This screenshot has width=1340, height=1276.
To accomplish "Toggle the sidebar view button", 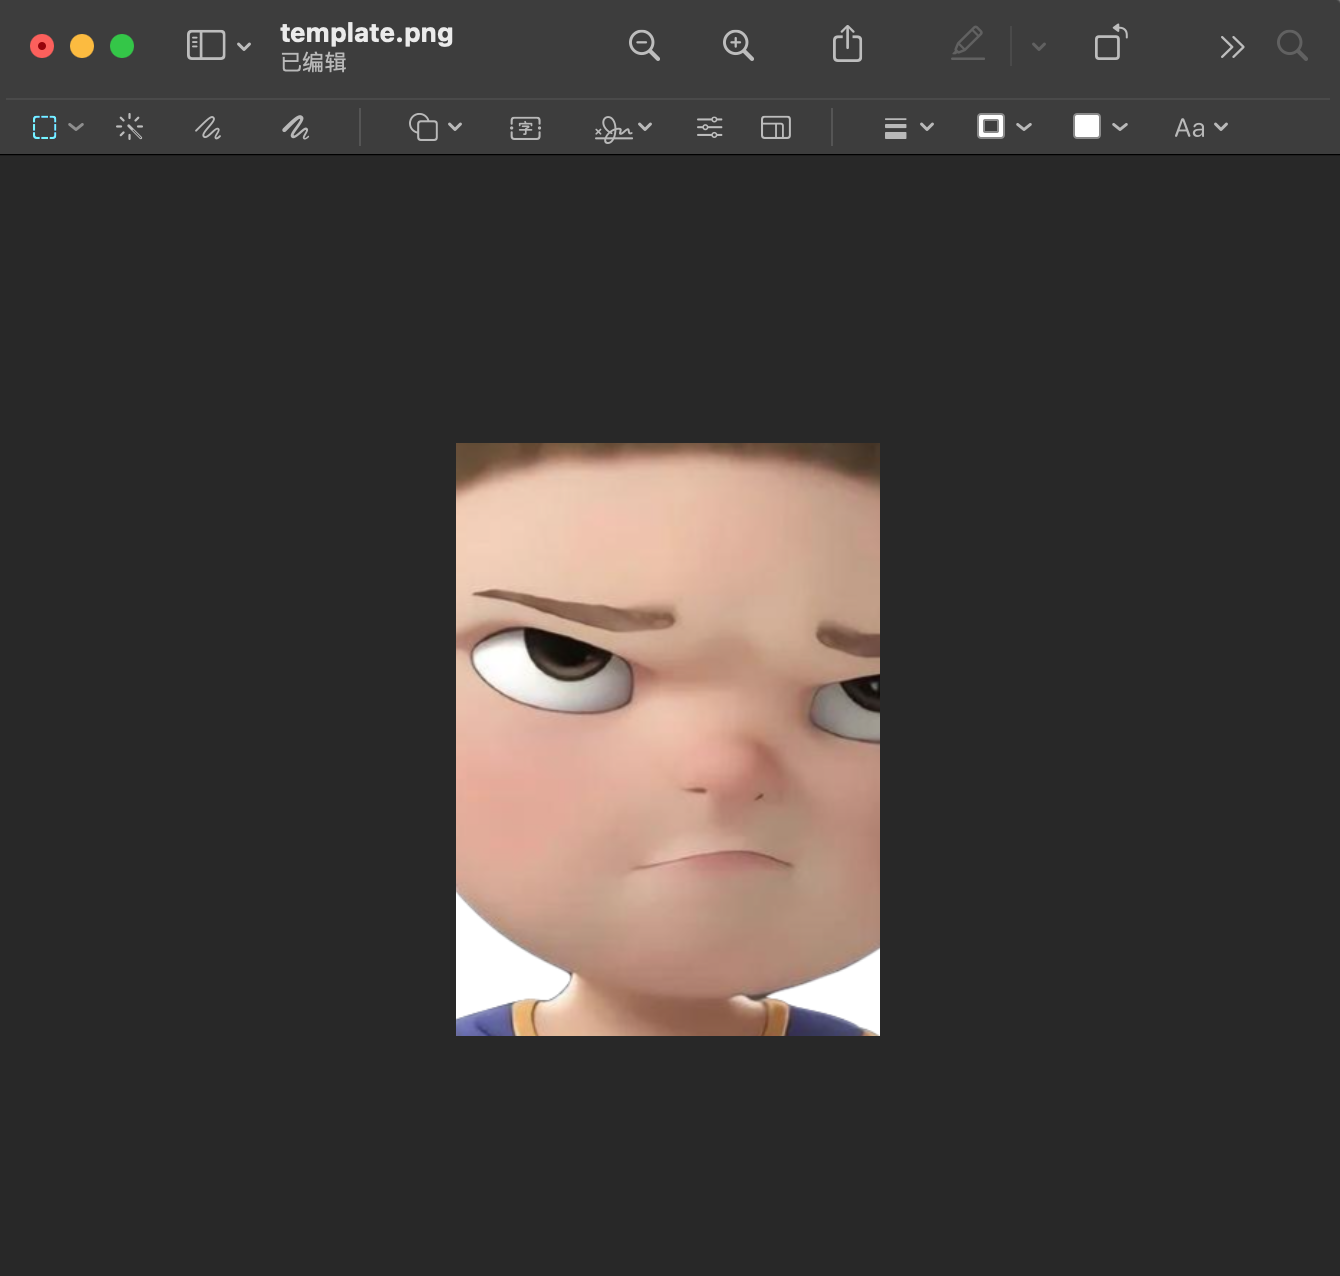I will 206,45.
